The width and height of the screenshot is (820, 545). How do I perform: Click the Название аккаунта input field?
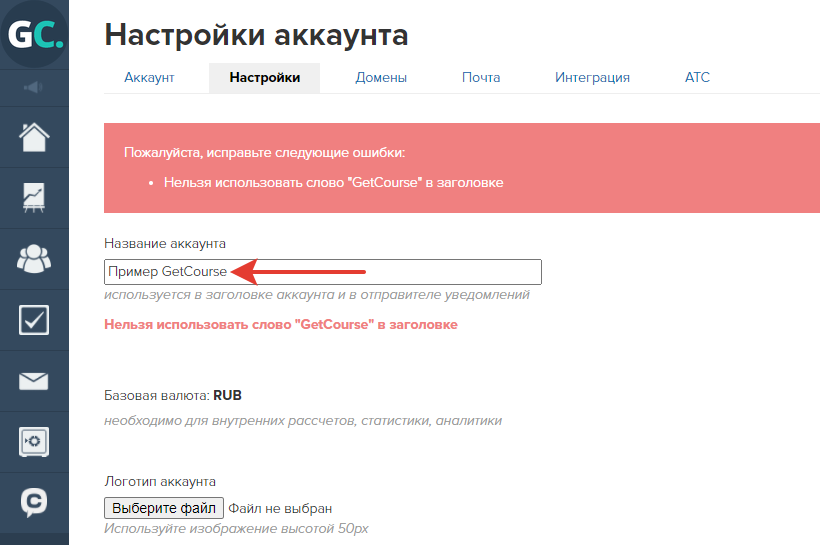pyautogui.click(x=323, y=272)
